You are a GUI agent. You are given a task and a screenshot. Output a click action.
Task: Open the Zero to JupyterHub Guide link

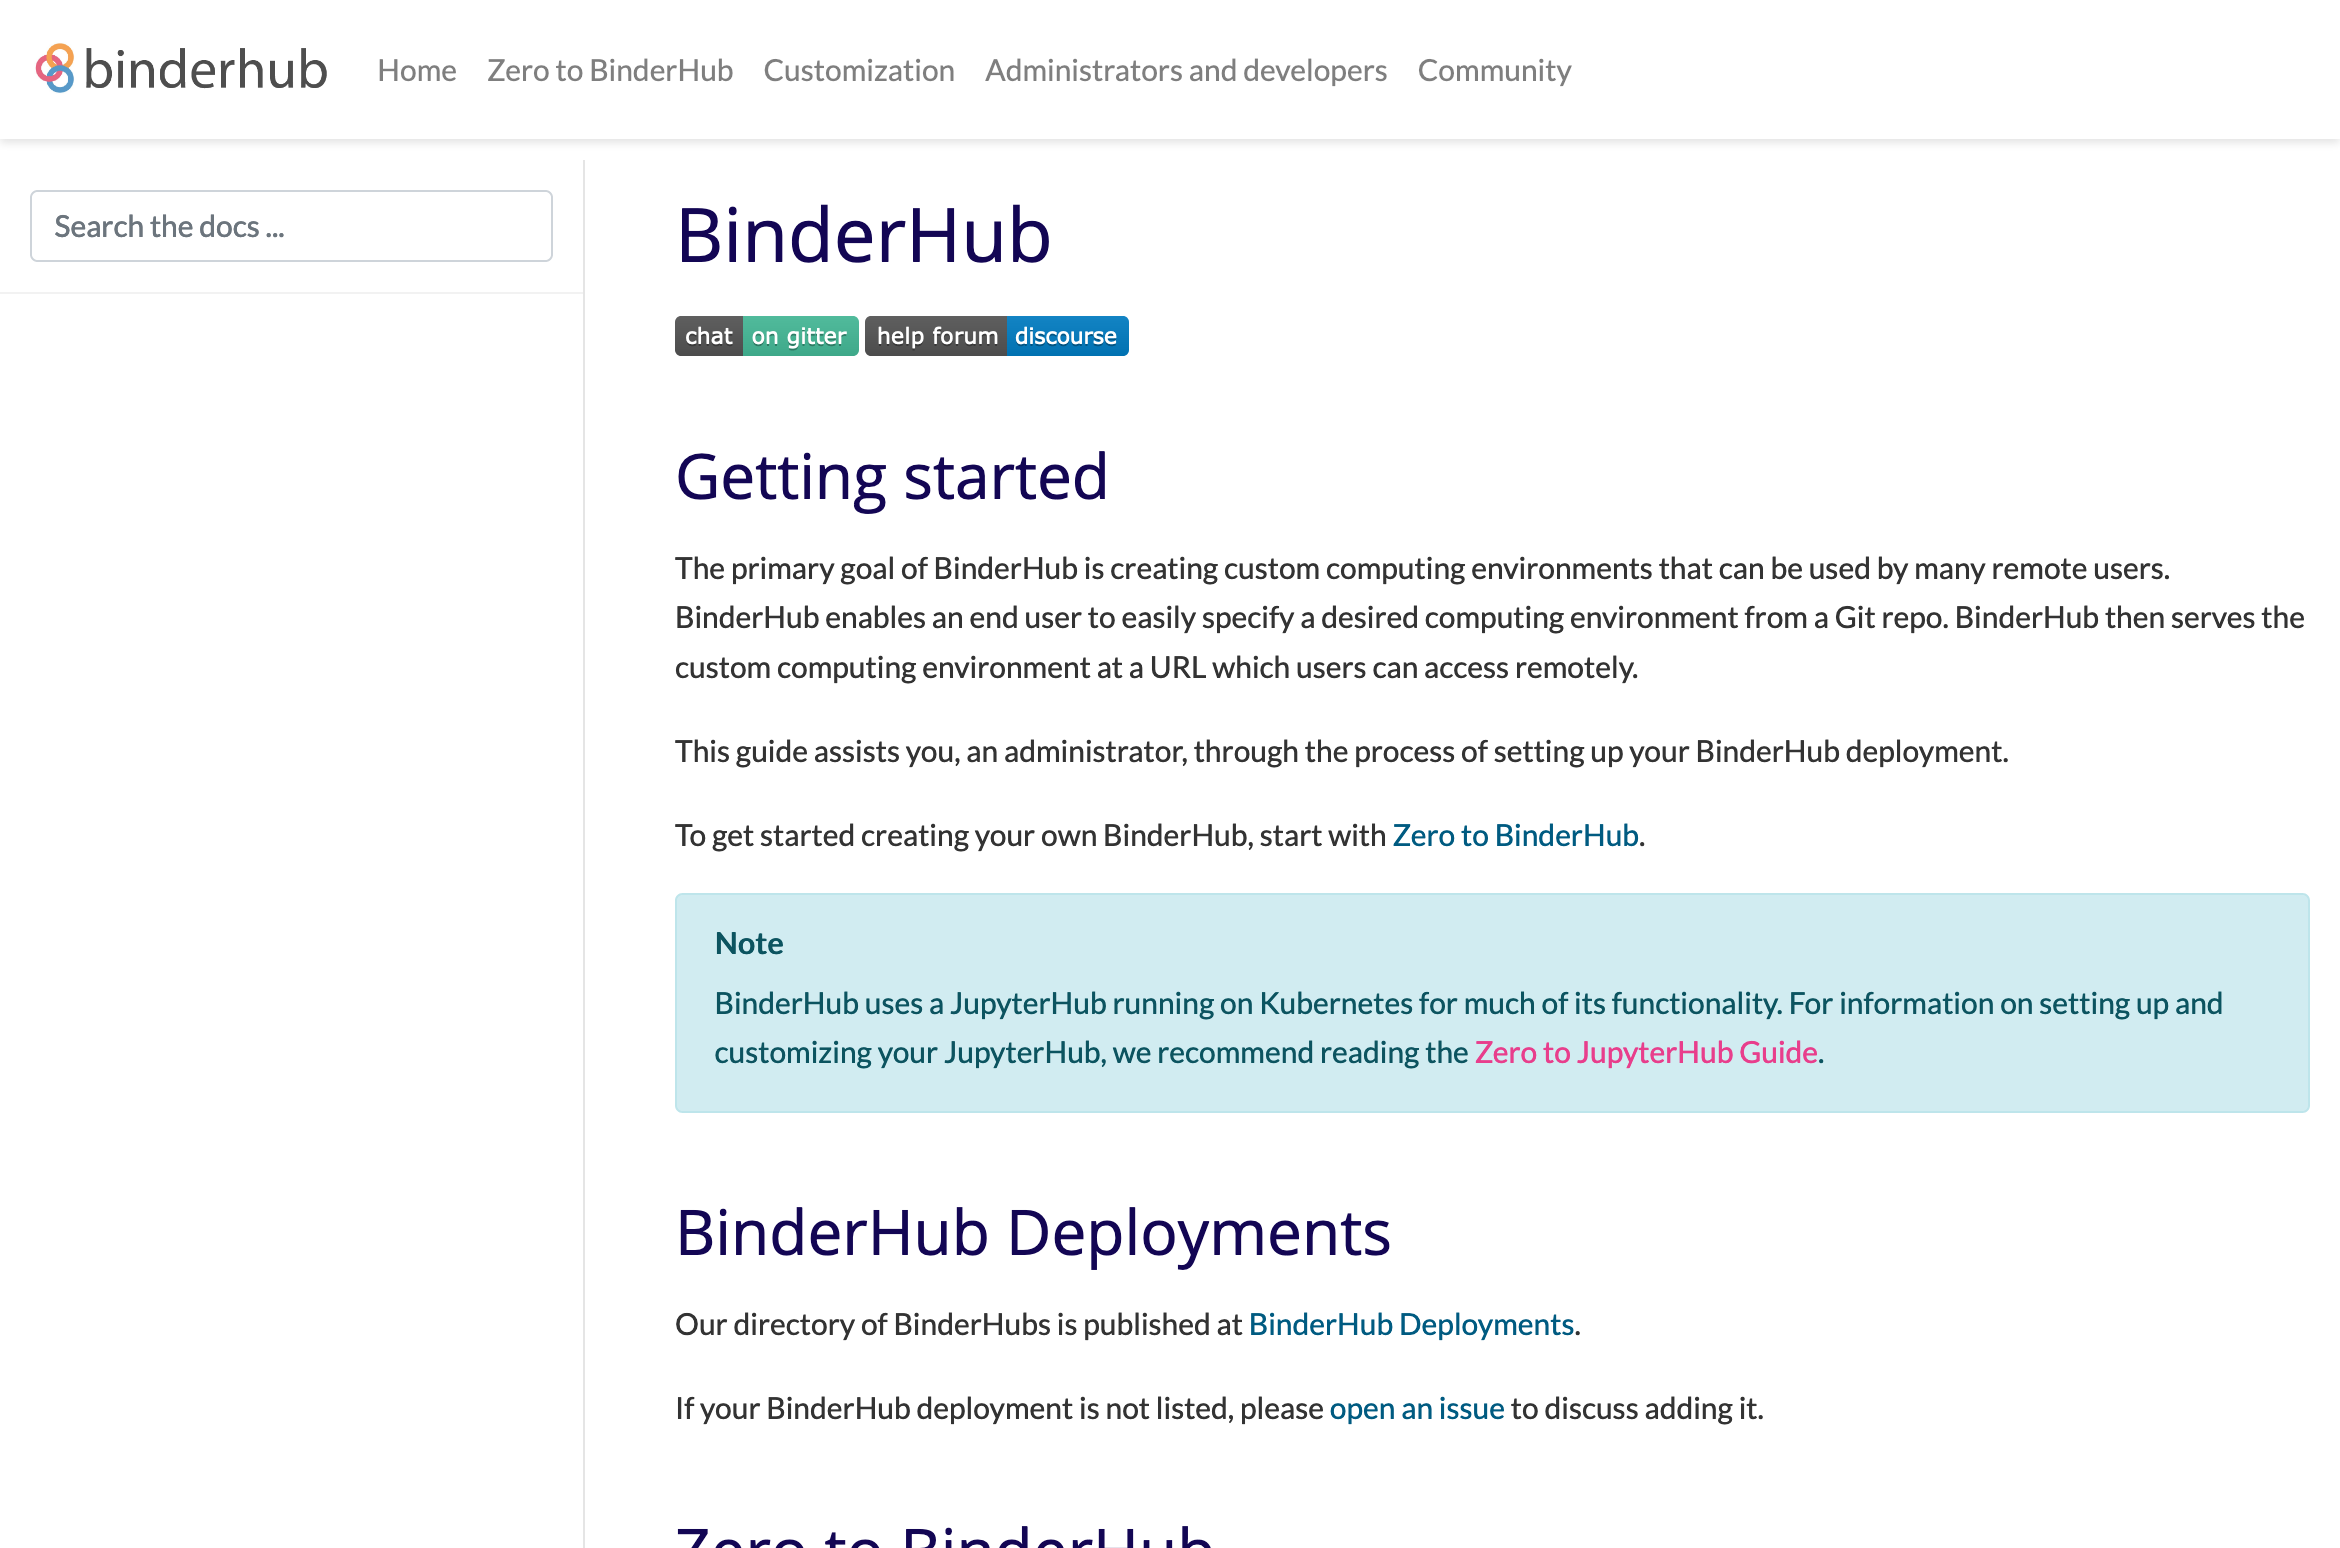pos(1646,1052)
